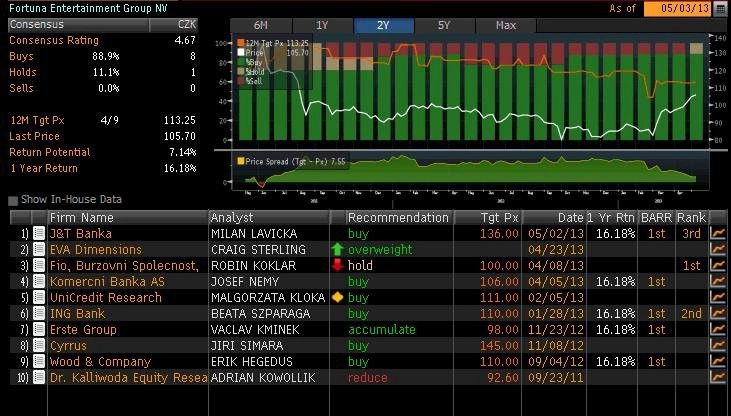Click the Consensus panel header

coord(78,25)
